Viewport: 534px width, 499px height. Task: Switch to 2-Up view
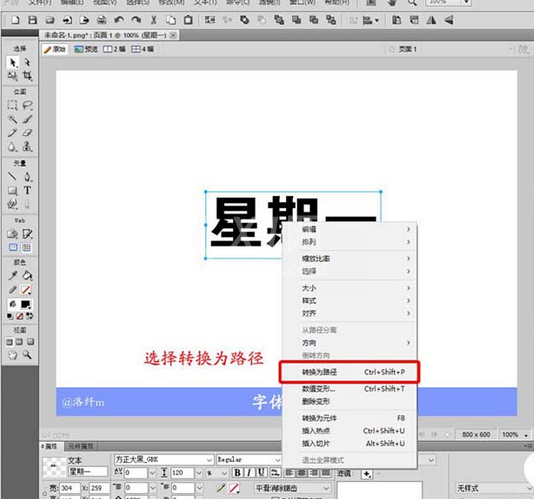pyautogui.click(x=114, y=49)
